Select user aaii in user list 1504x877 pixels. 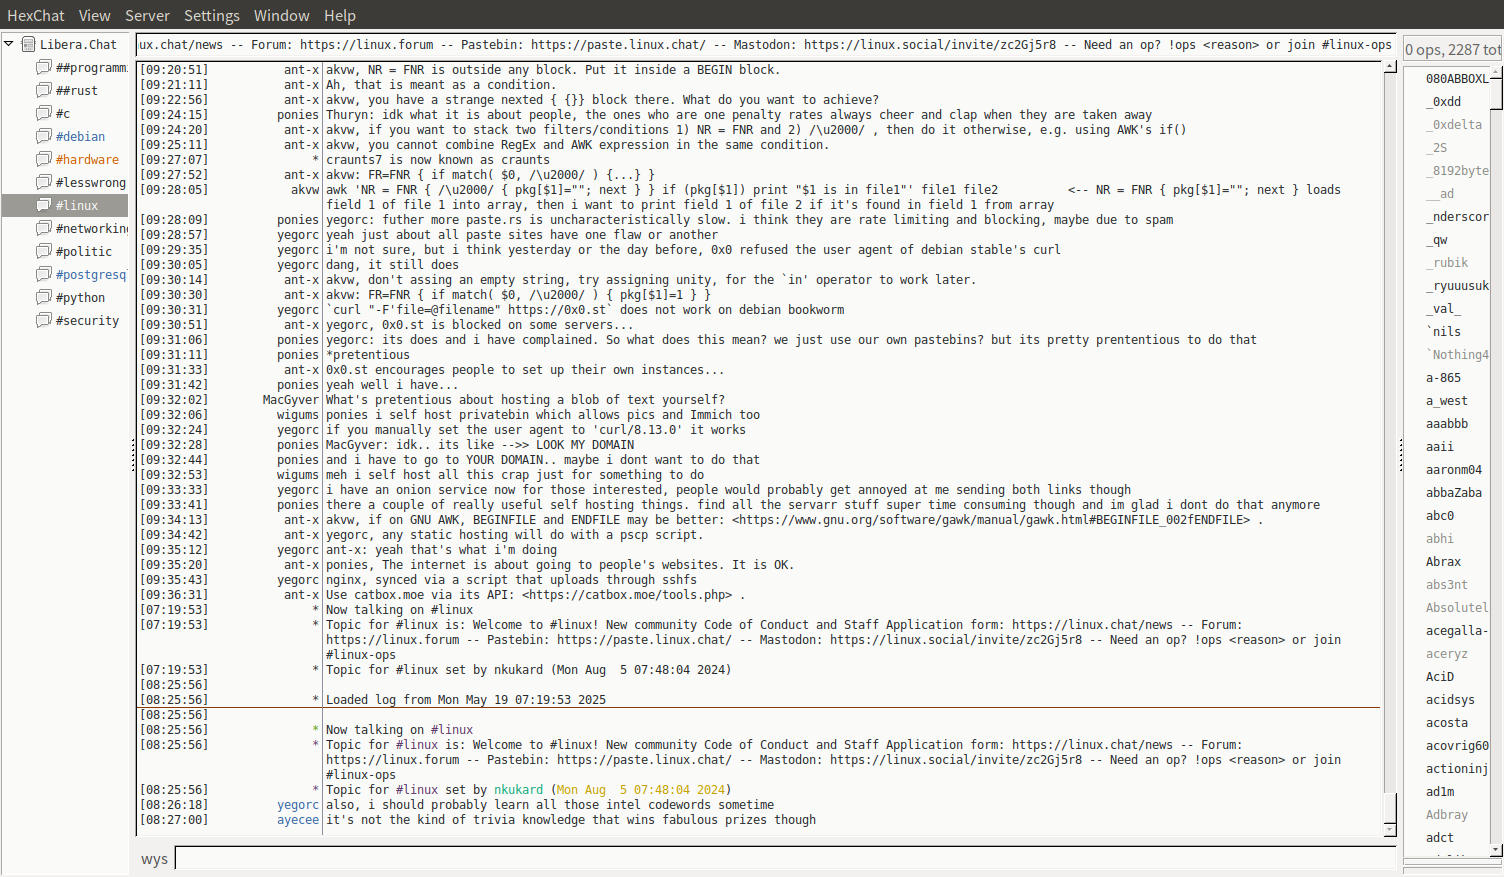[x=1440, y=447]
